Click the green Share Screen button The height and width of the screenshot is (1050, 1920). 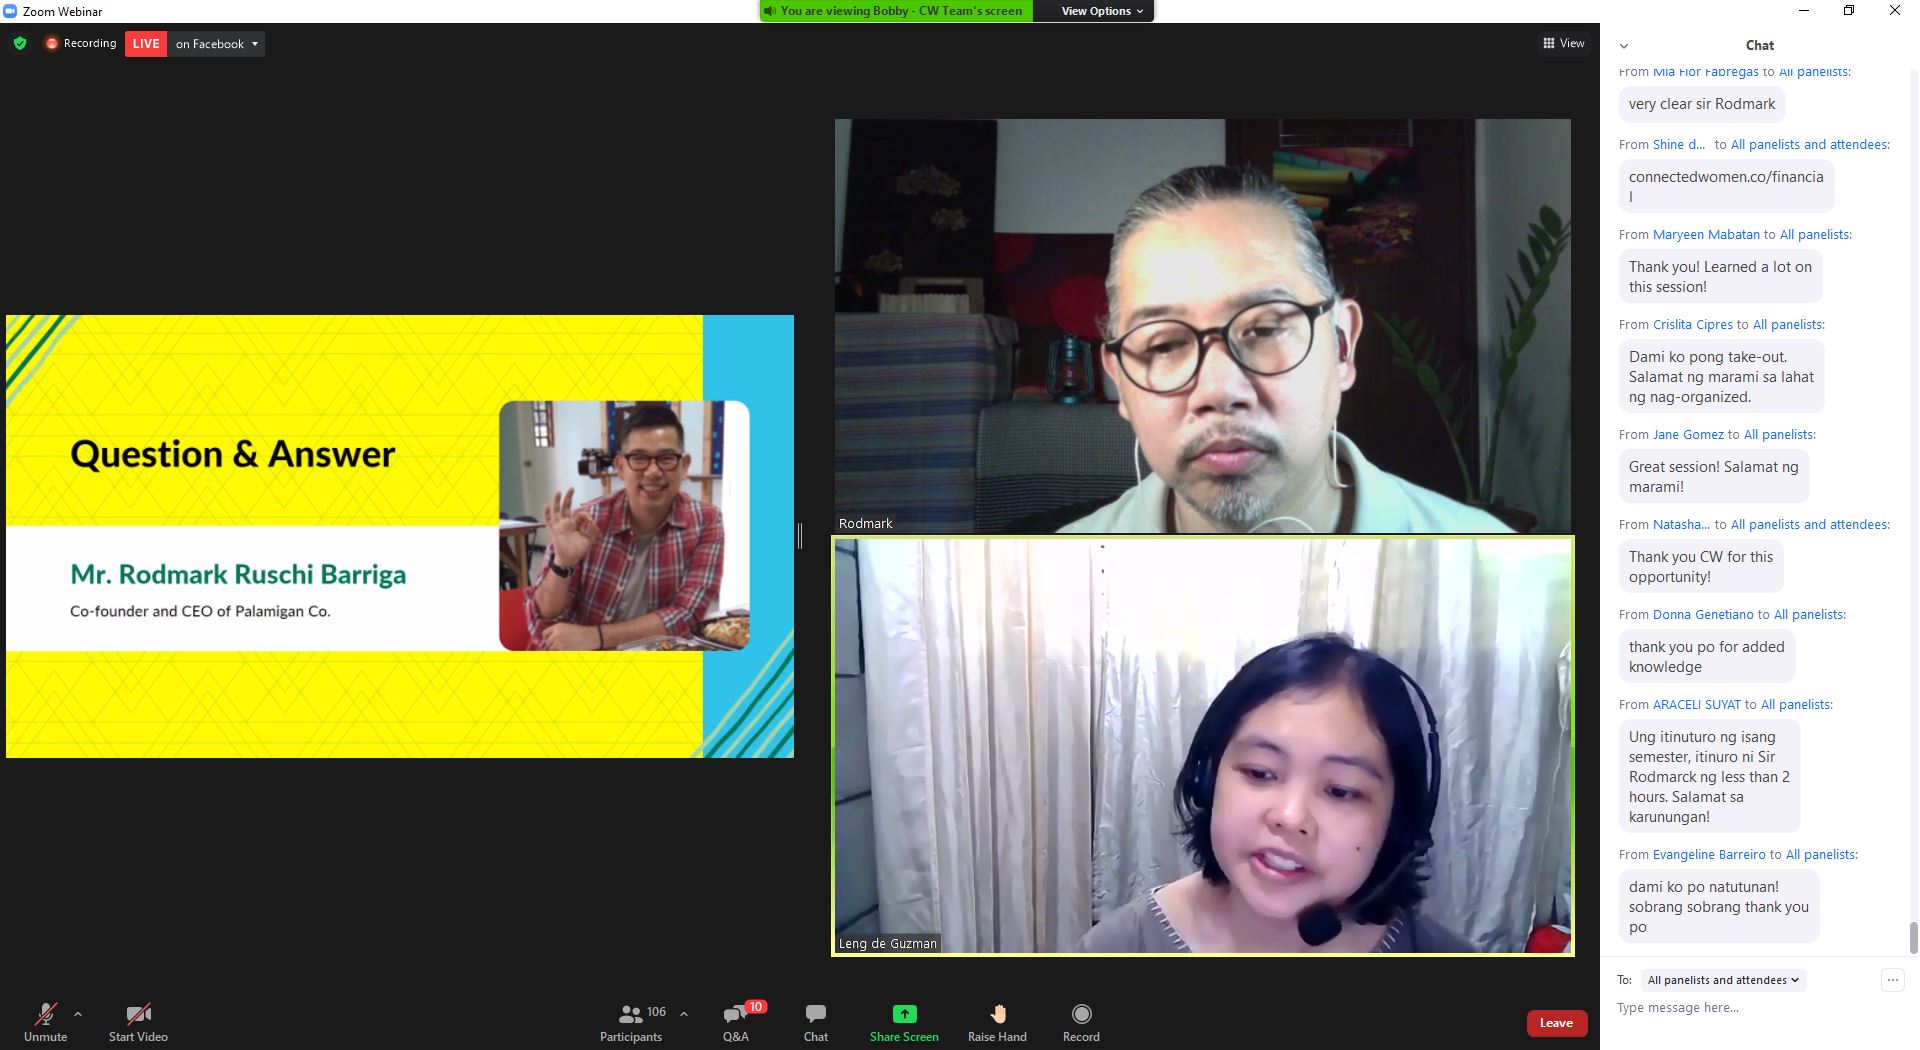click(904, 1023)
